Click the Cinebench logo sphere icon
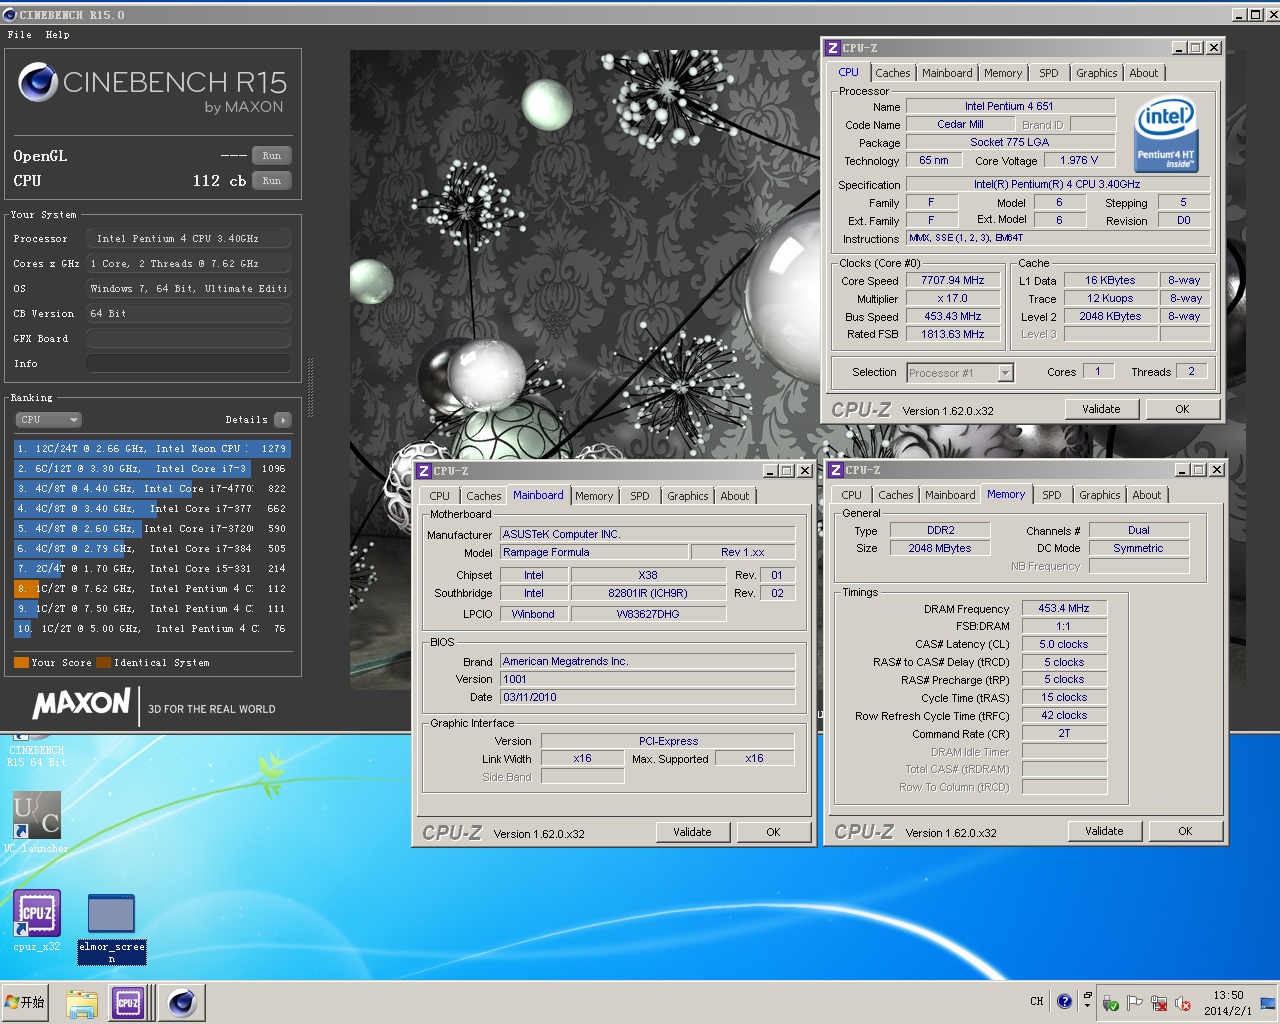This screenshot has width=1280, height=1024. 38,82
